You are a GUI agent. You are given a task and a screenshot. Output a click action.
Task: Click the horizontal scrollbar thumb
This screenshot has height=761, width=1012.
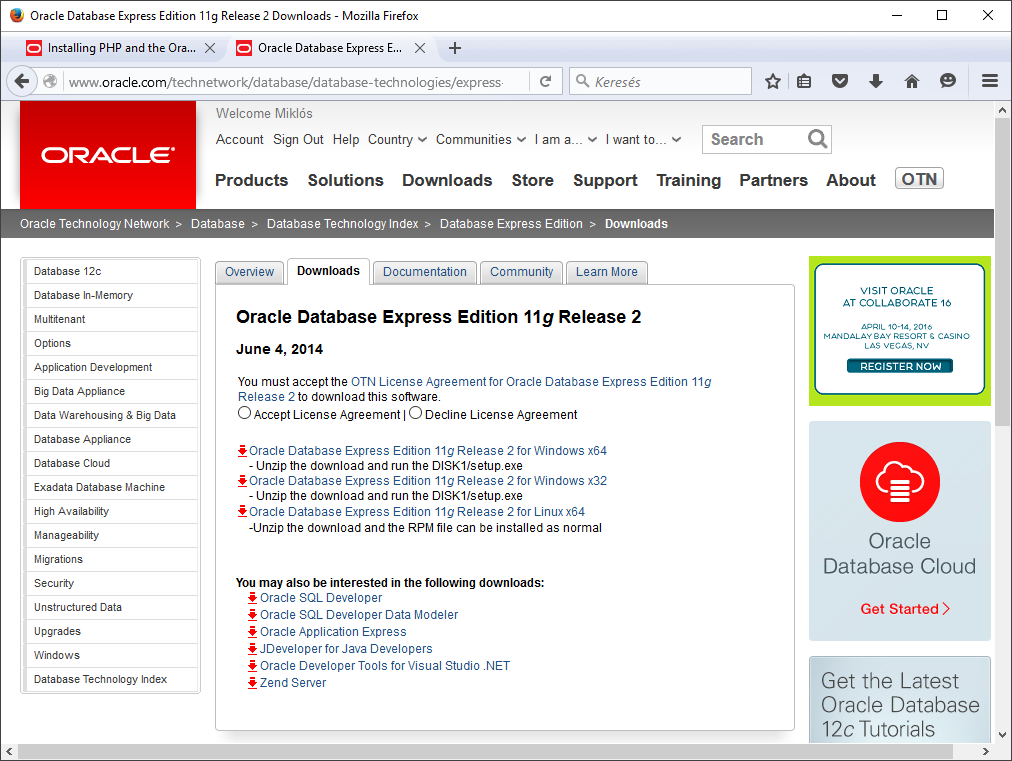pos(485,751)
